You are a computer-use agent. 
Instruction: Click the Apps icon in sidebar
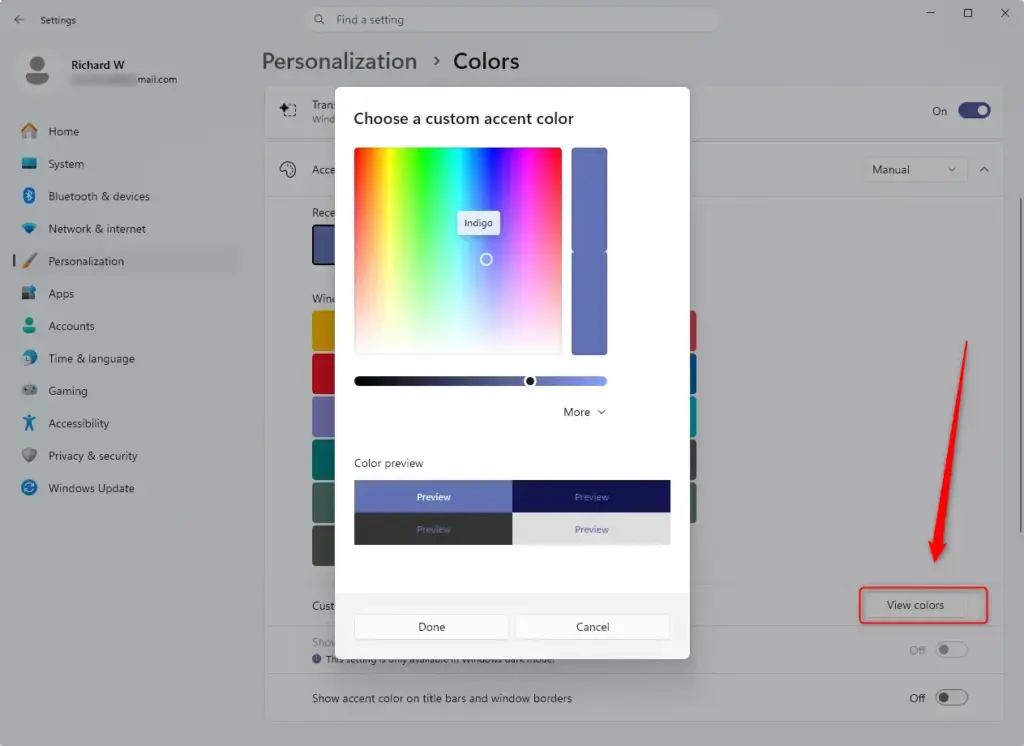(x=29, y=293)
